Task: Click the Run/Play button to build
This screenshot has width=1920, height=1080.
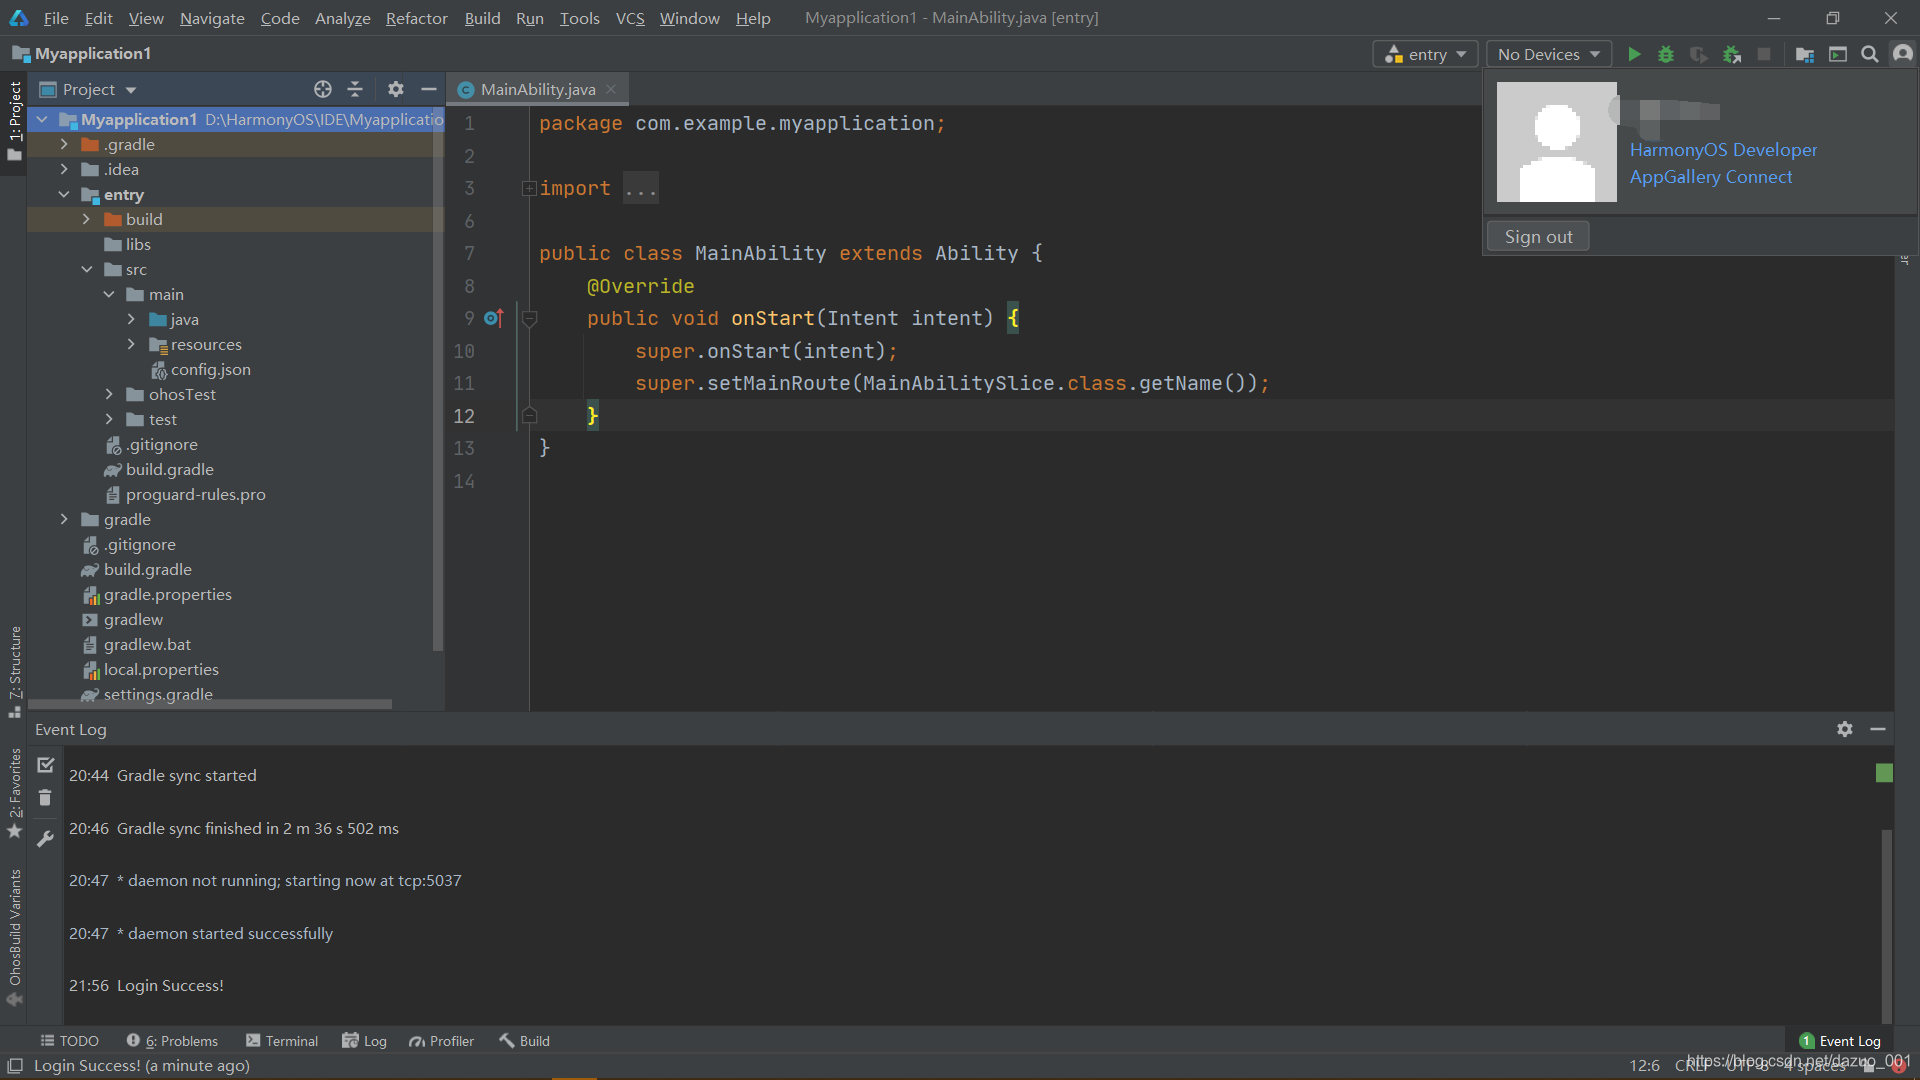Action: 1633,54
